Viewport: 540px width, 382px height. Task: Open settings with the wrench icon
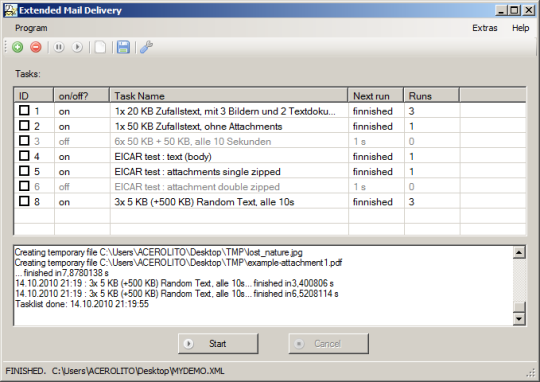146,47
